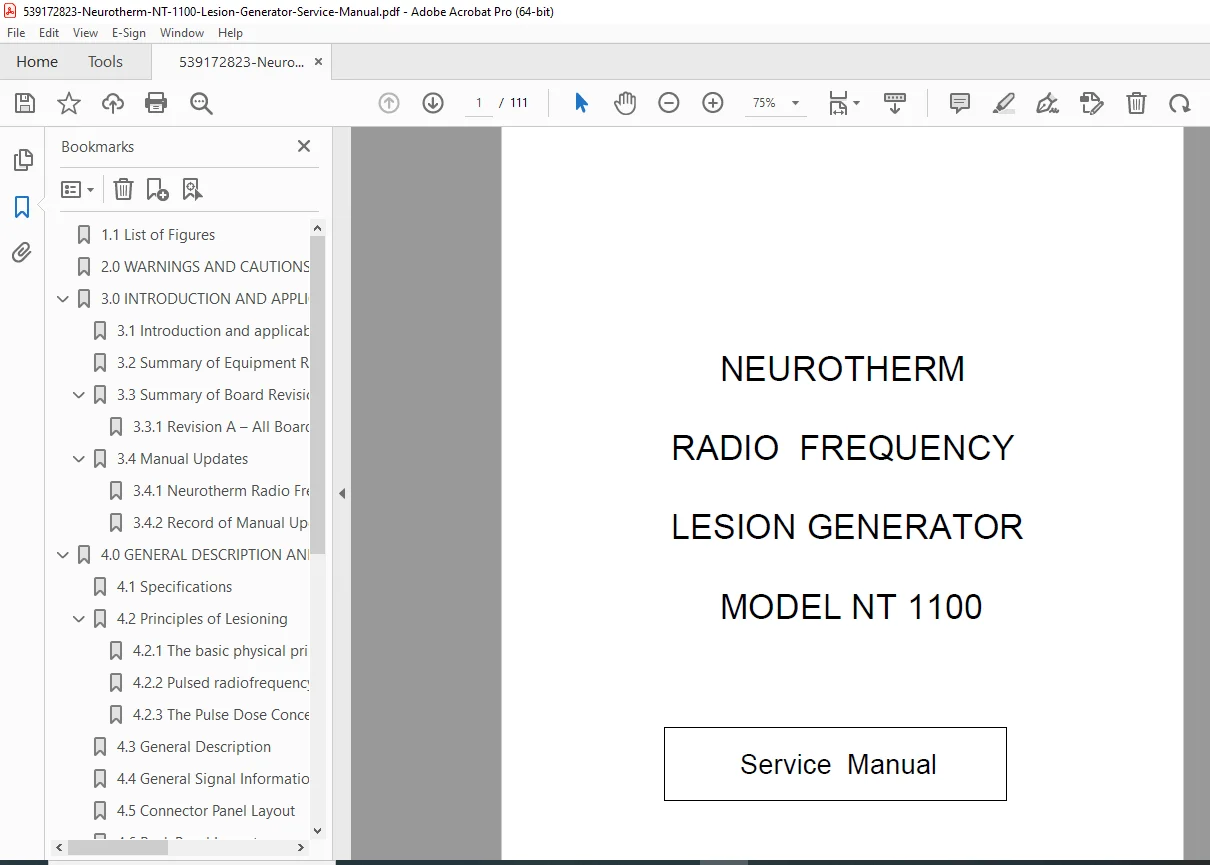Choose the arrow Selection tool
This screenshot has height=865, width=1210.
tap(581, 103)
